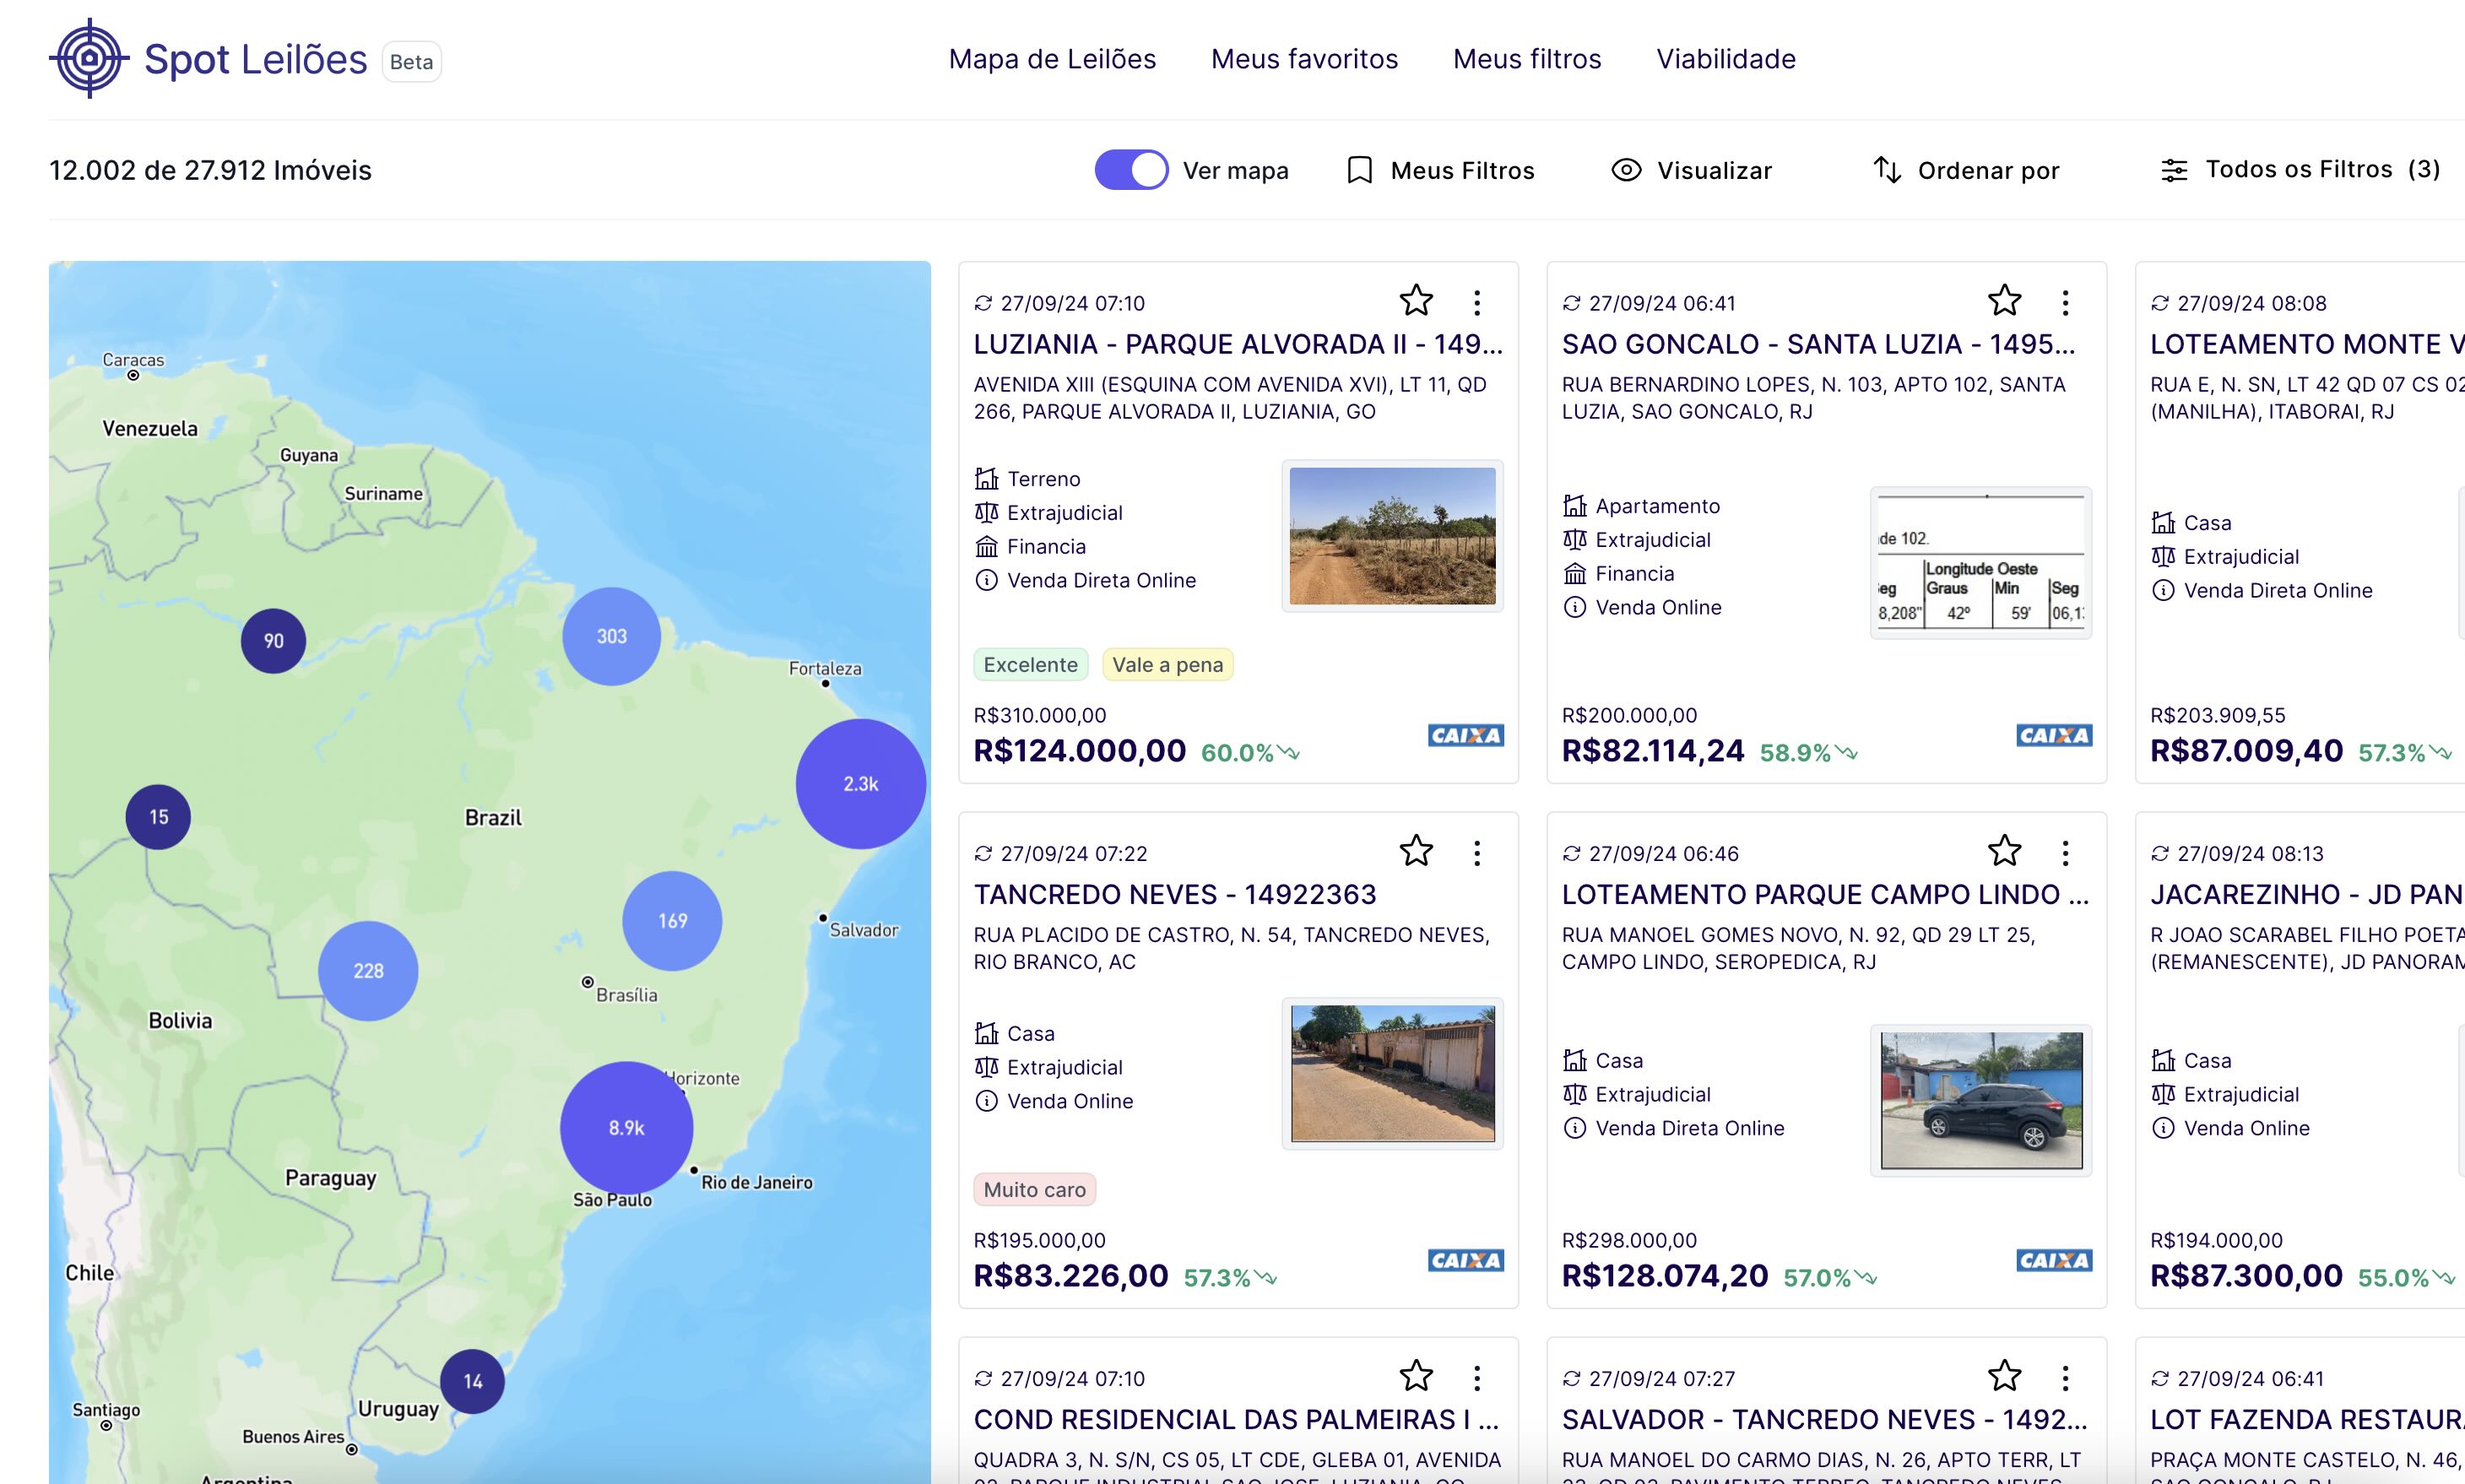Open the Viabilidade page
This screenshot has height=1484, width=2465.
click(1726, 59)
